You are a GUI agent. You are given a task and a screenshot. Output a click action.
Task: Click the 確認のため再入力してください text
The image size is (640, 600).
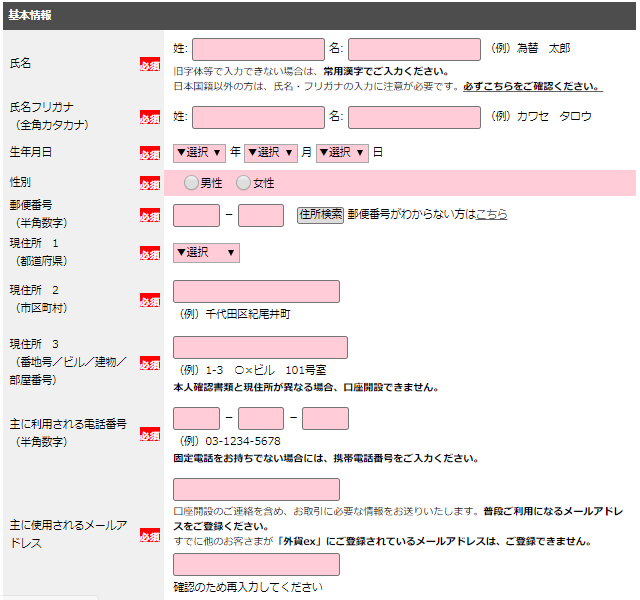click(x=248, y=587)
